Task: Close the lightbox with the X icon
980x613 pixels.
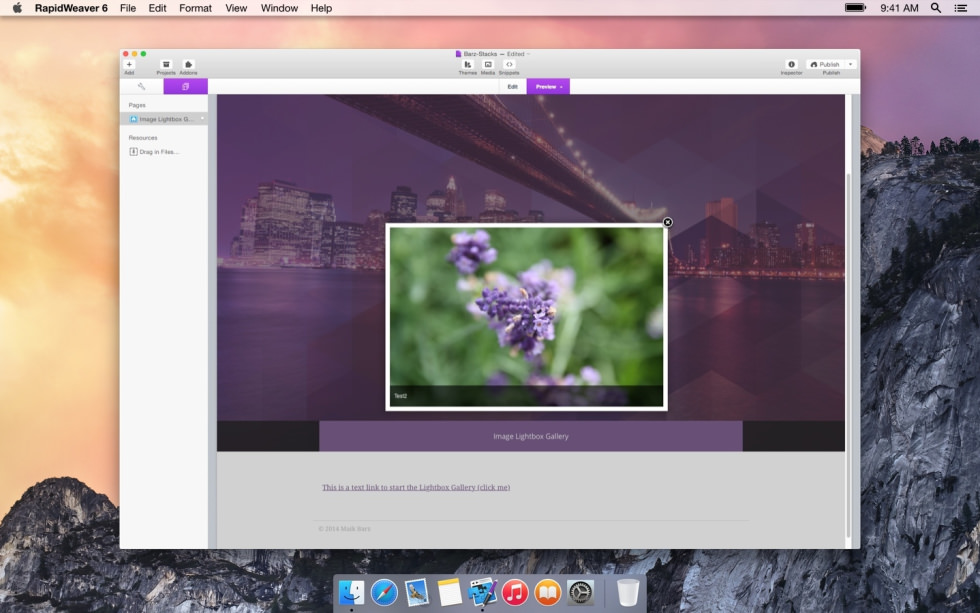Action: tap(668, 222)
